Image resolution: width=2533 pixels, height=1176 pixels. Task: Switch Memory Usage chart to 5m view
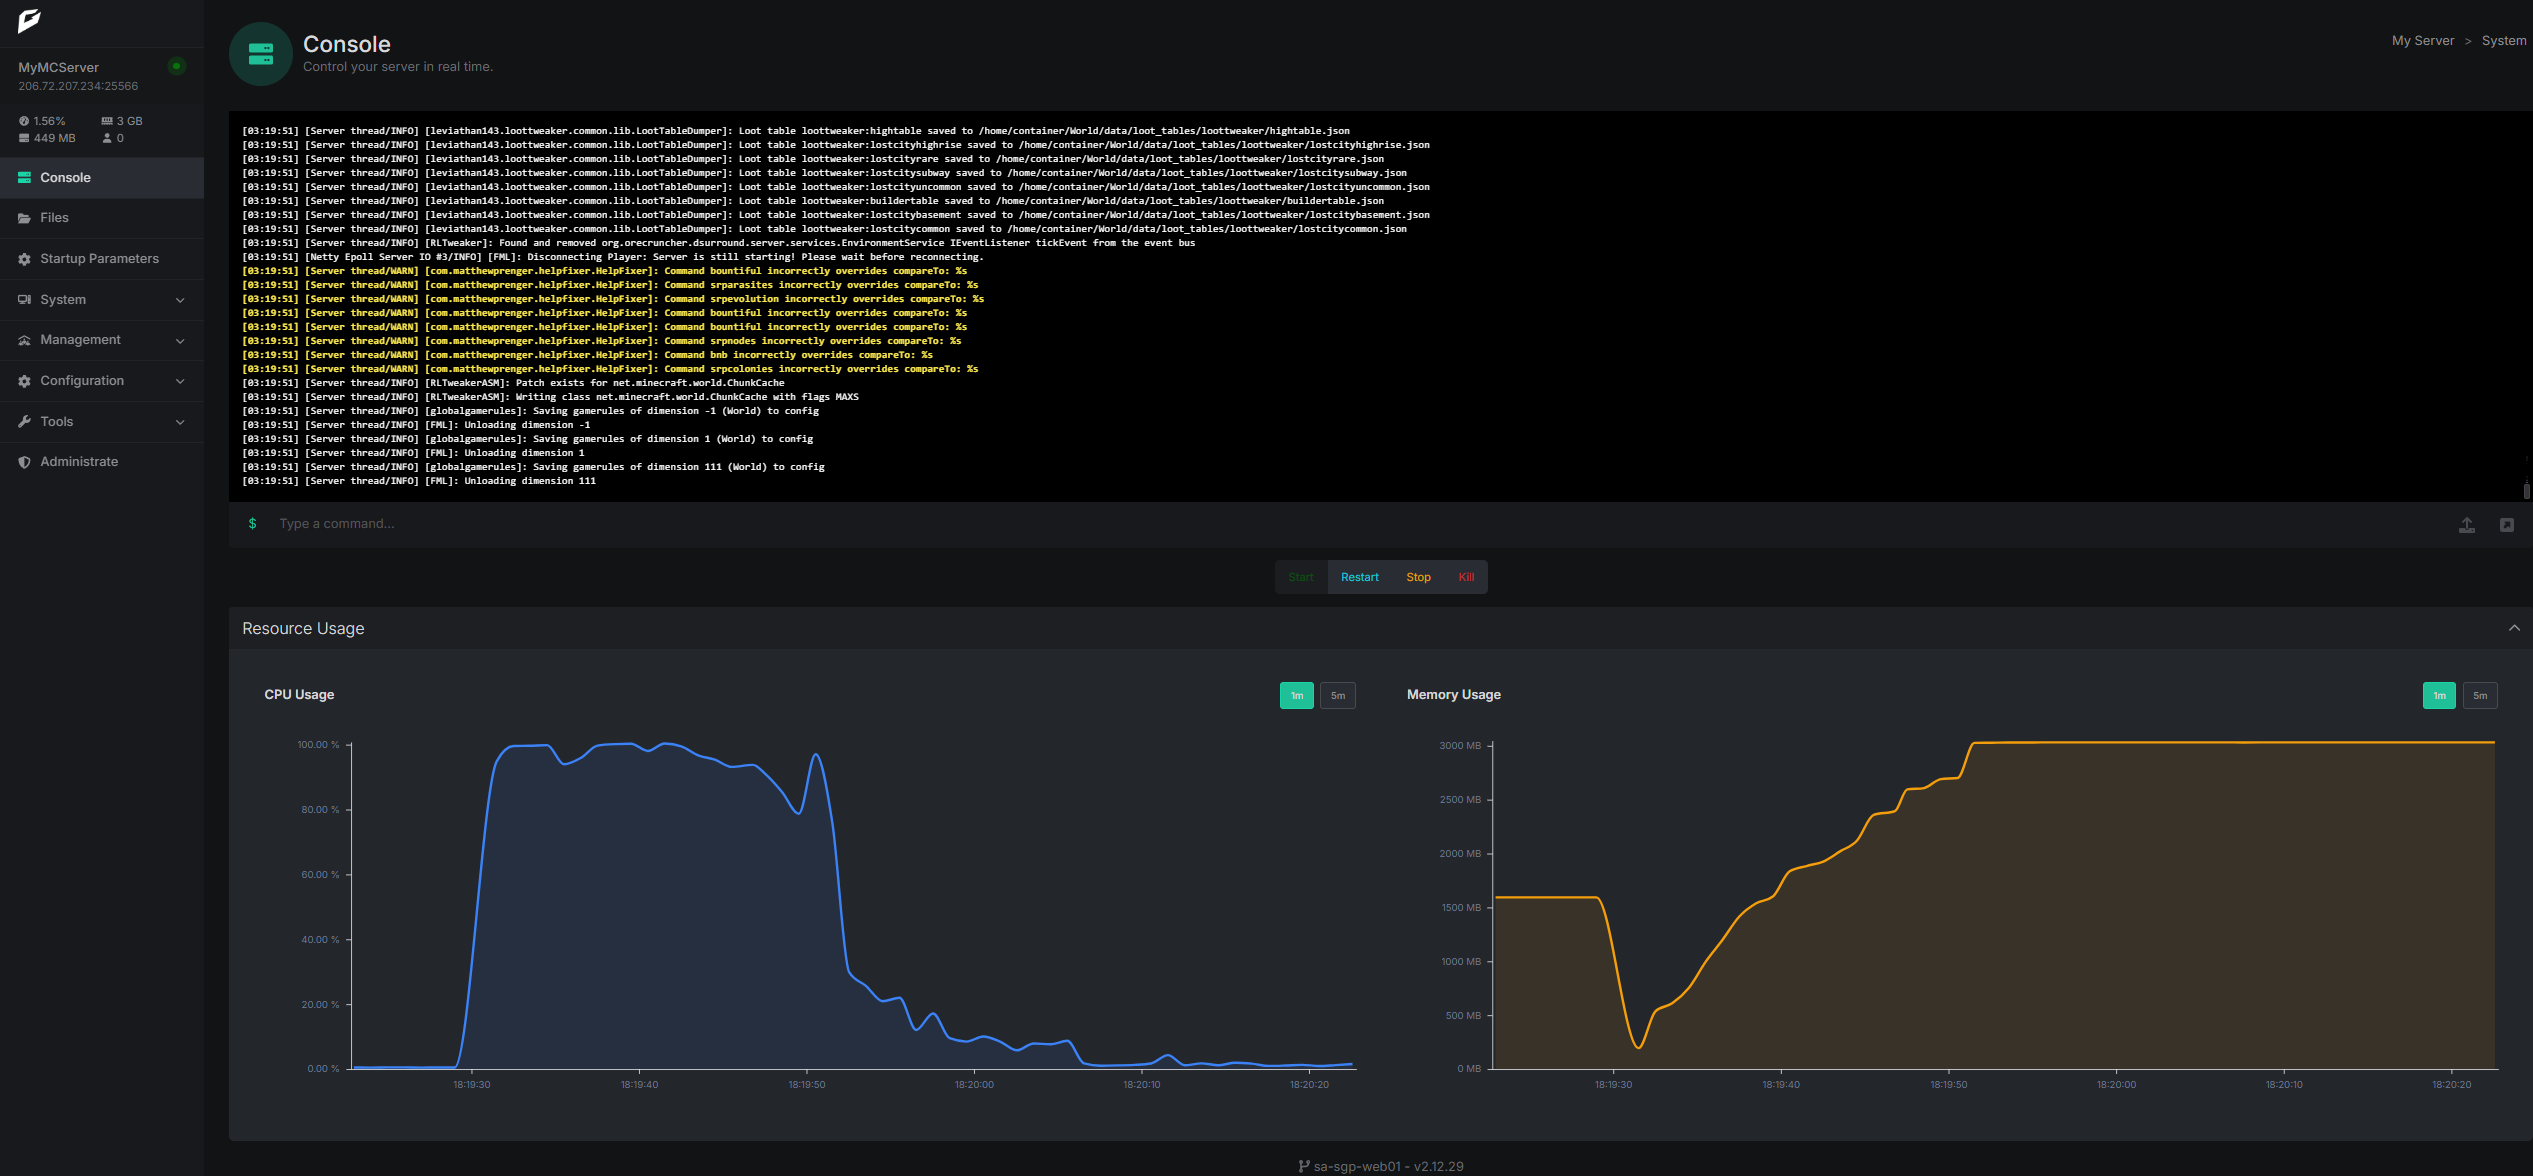coord(2480,695)
